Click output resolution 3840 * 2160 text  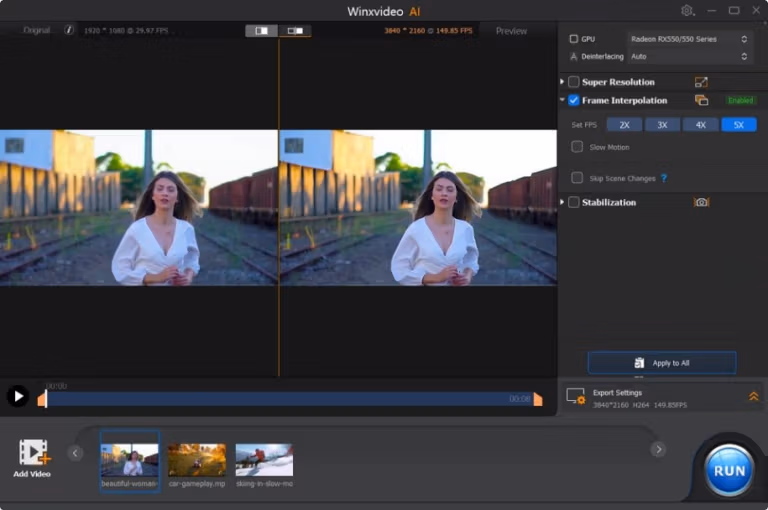pos(429,30)
